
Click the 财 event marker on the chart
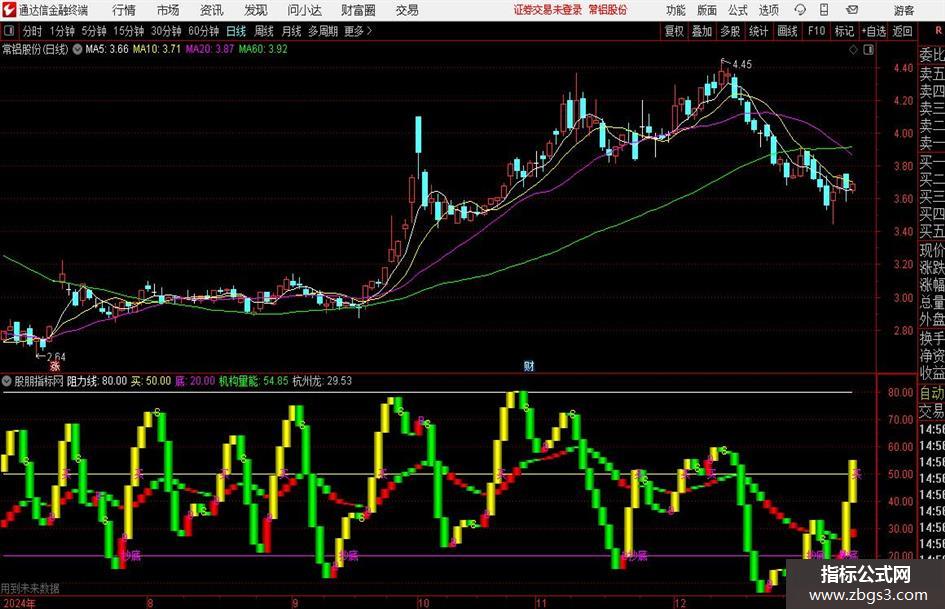529,366
